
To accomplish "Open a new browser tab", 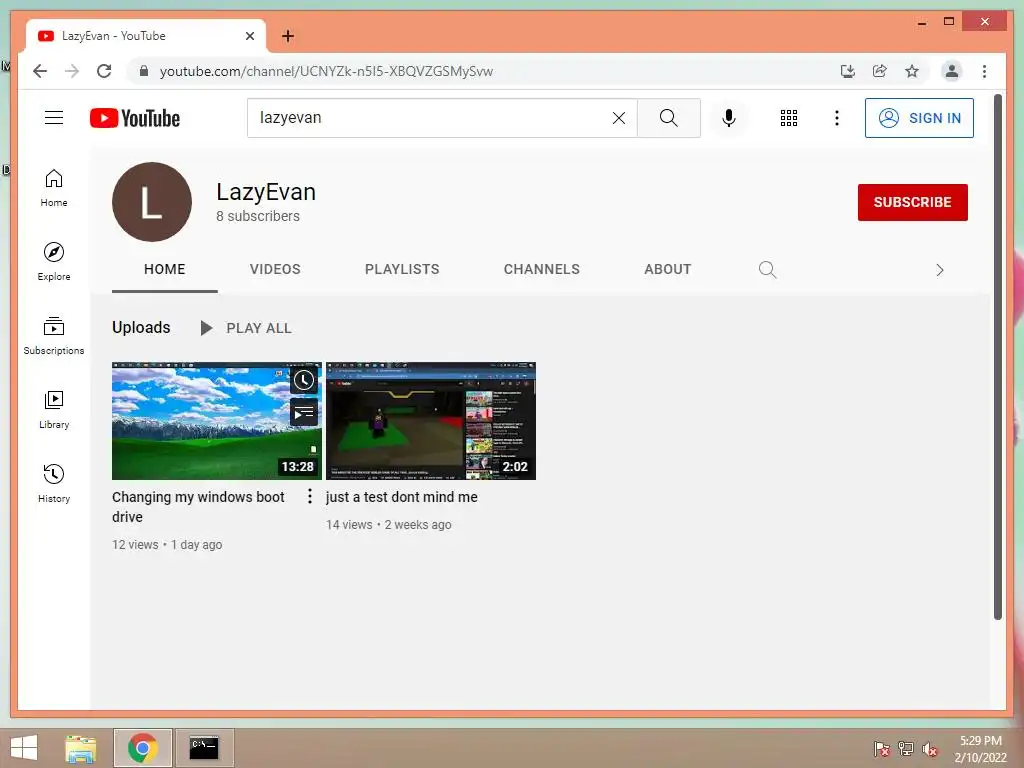I will pos(288,36).
